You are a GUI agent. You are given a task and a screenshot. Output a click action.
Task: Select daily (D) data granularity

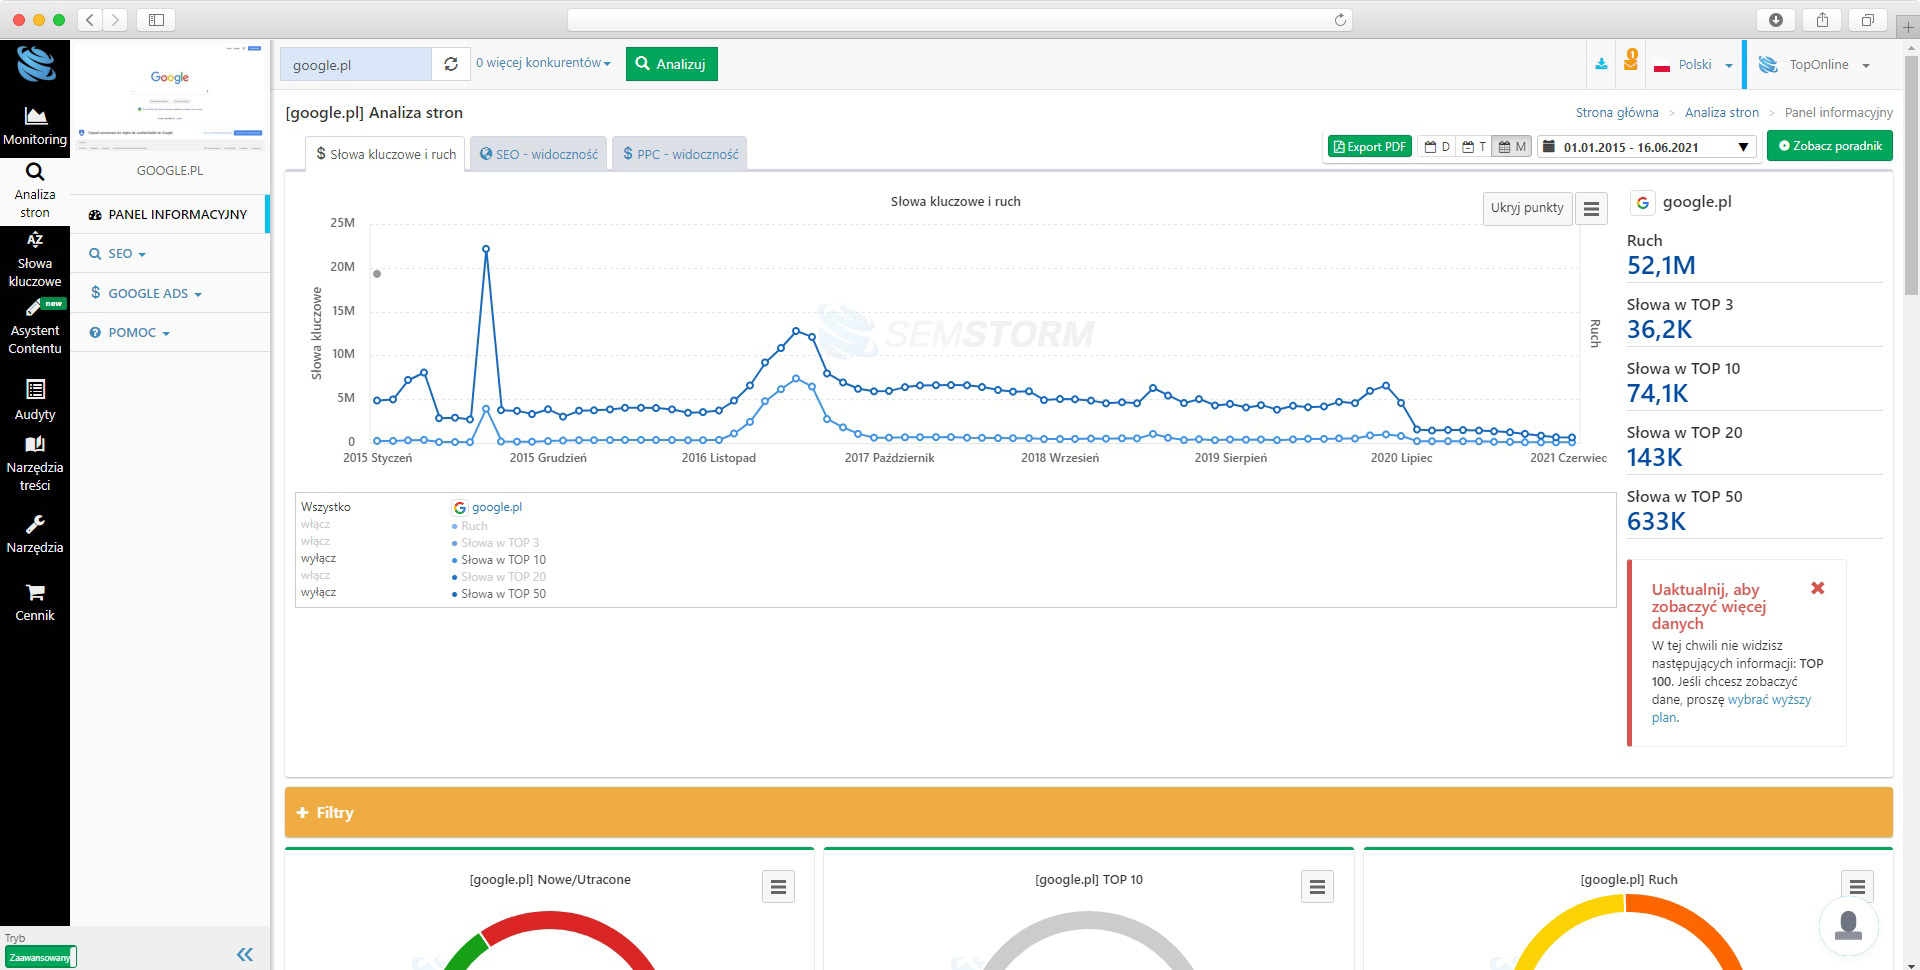[x=1437, y=147]
